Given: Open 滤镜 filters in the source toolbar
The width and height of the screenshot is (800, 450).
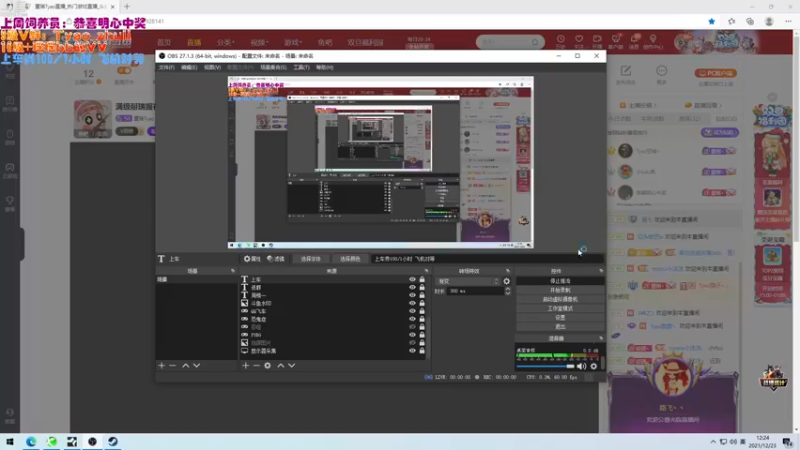Looking at the screenshot, I should pos(276,259).
